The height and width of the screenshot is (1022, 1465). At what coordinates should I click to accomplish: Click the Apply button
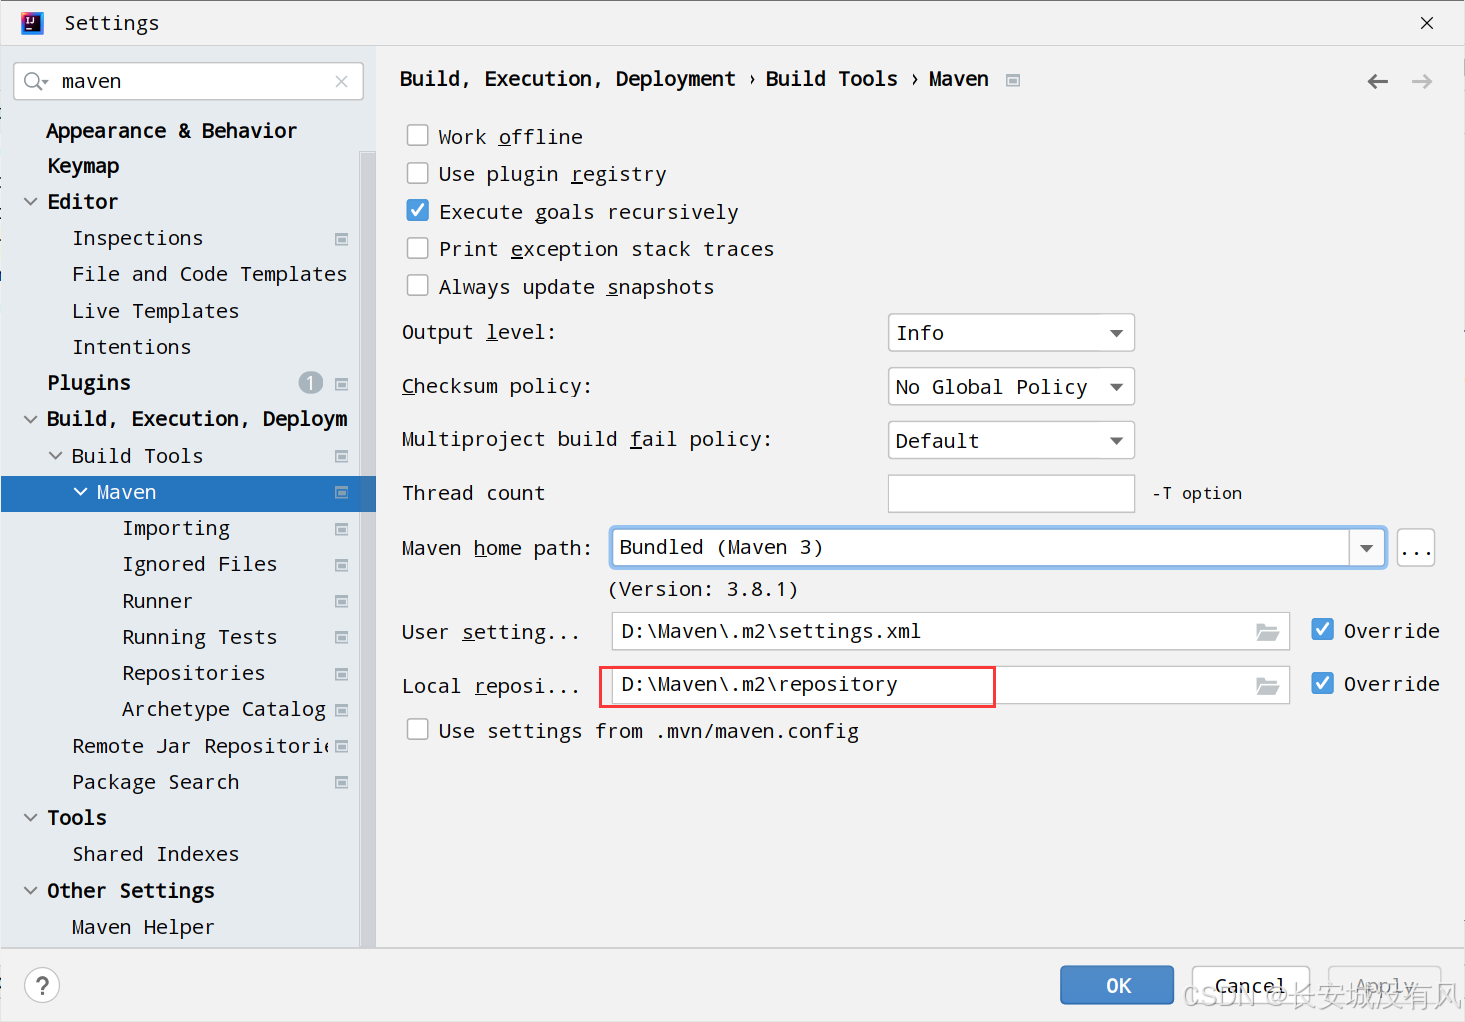click(1384, 985)
